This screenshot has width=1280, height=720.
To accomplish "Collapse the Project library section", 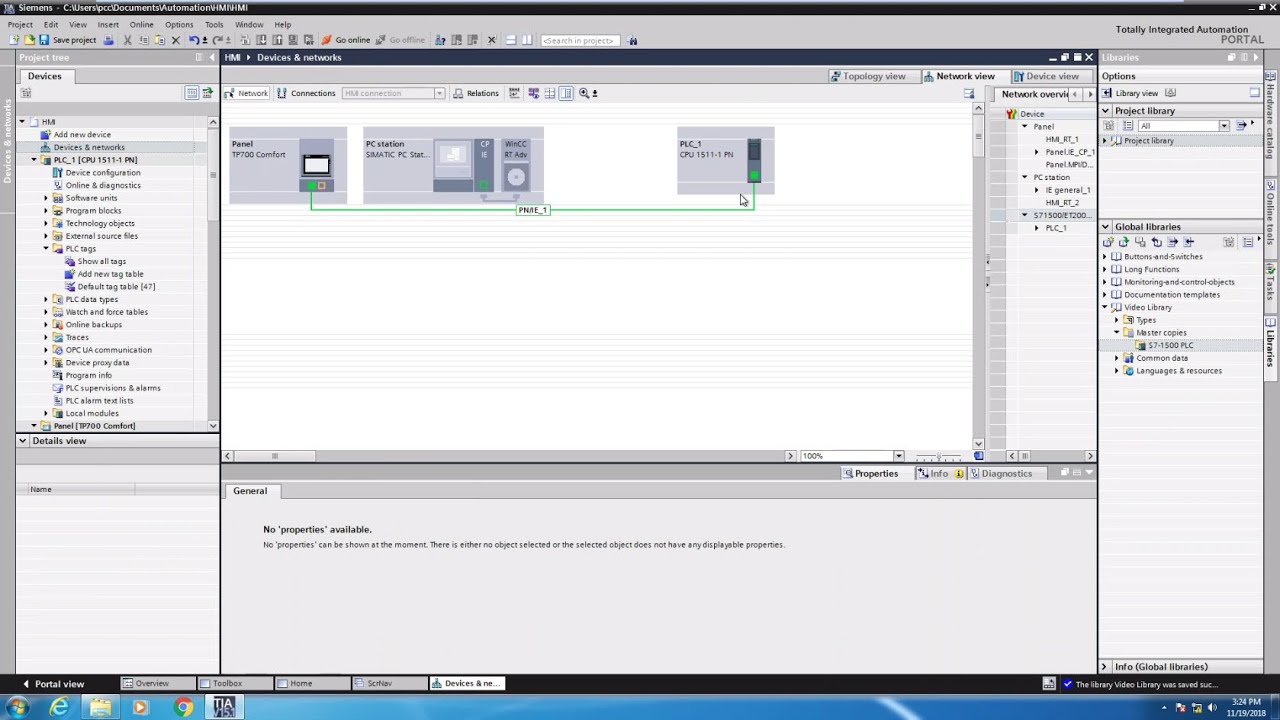I will coord(1106,111).
